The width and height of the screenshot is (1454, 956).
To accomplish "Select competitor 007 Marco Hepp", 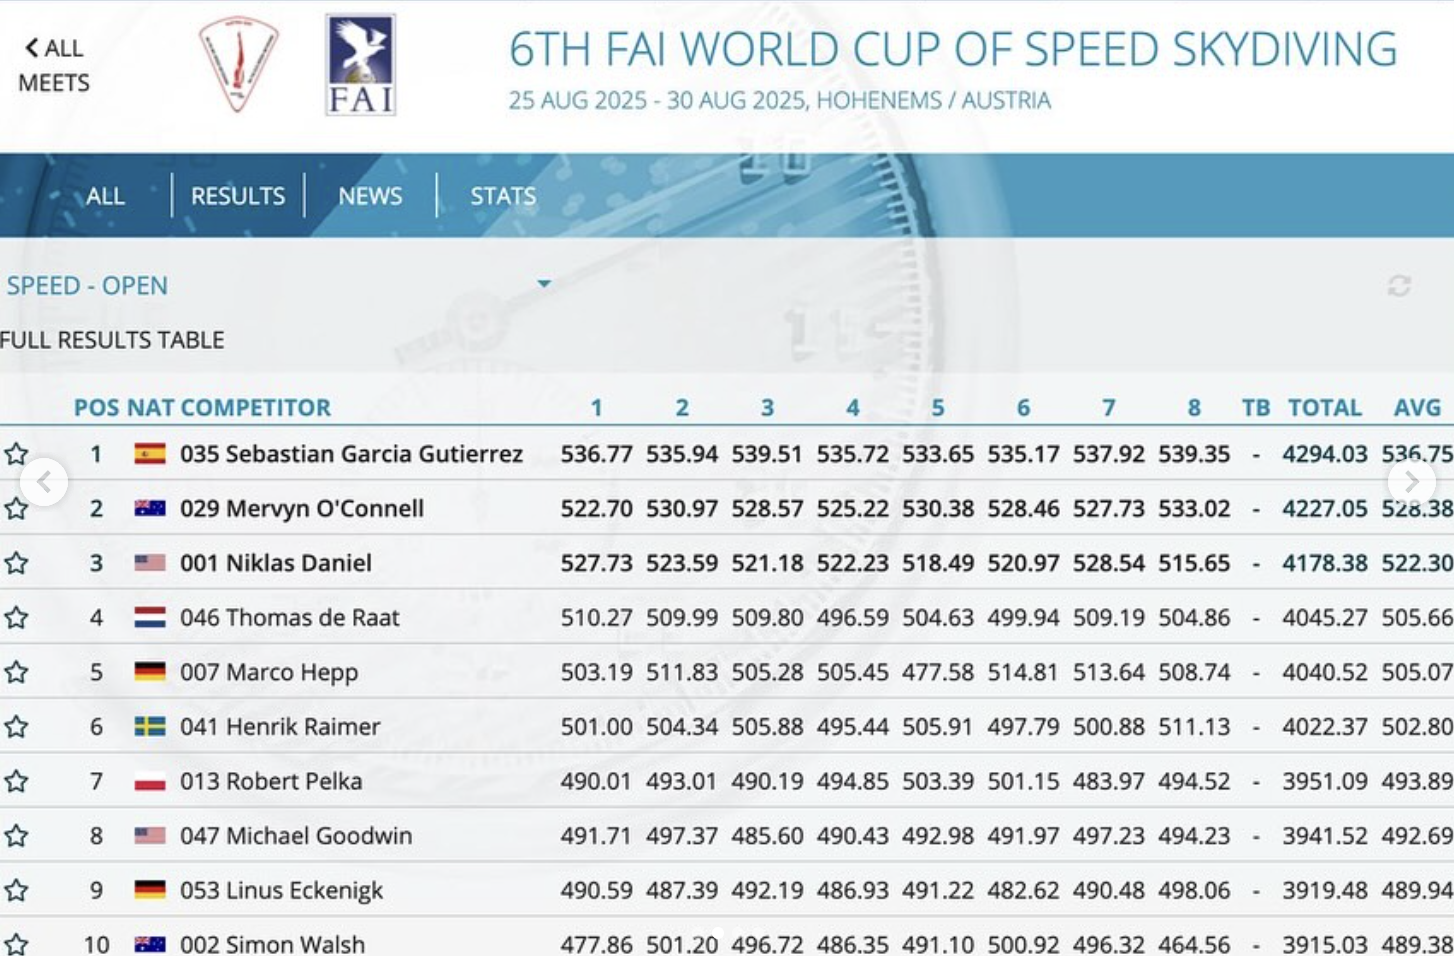I will pos(268,672).
